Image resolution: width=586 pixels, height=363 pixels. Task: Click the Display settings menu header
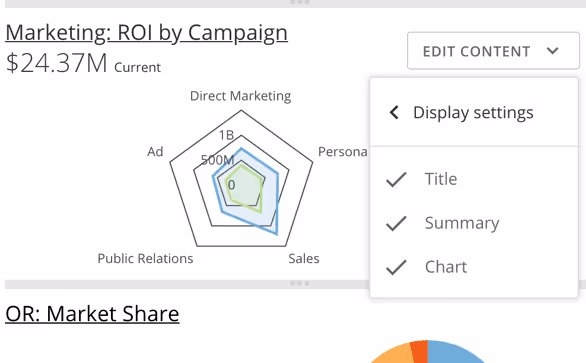(474, 112)
